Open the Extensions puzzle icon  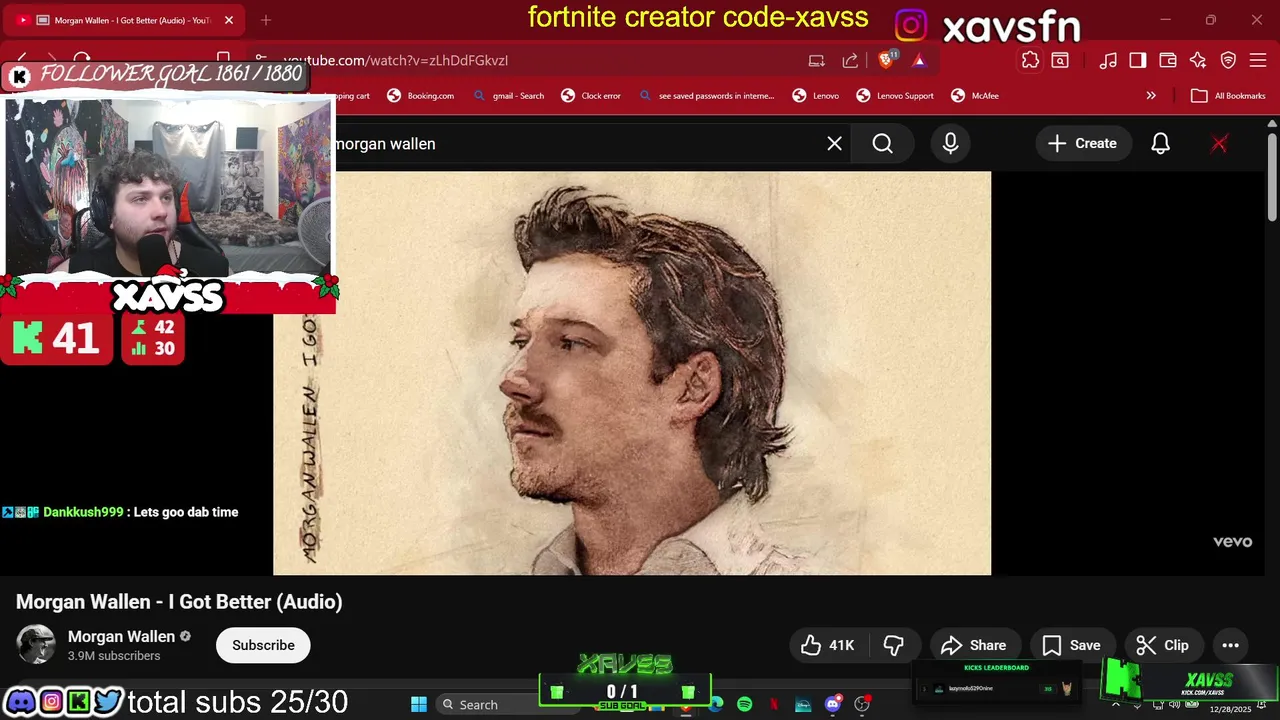[1030, 60]
